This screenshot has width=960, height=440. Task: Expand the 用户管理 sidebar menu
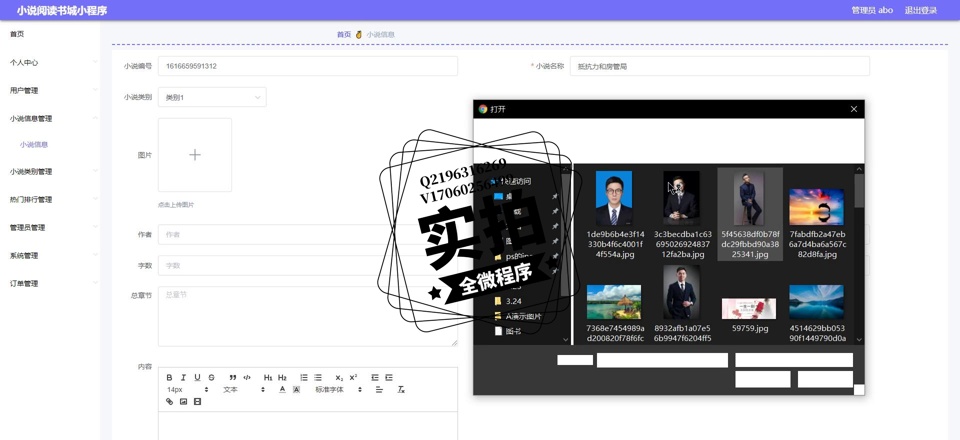click(50, 90)
